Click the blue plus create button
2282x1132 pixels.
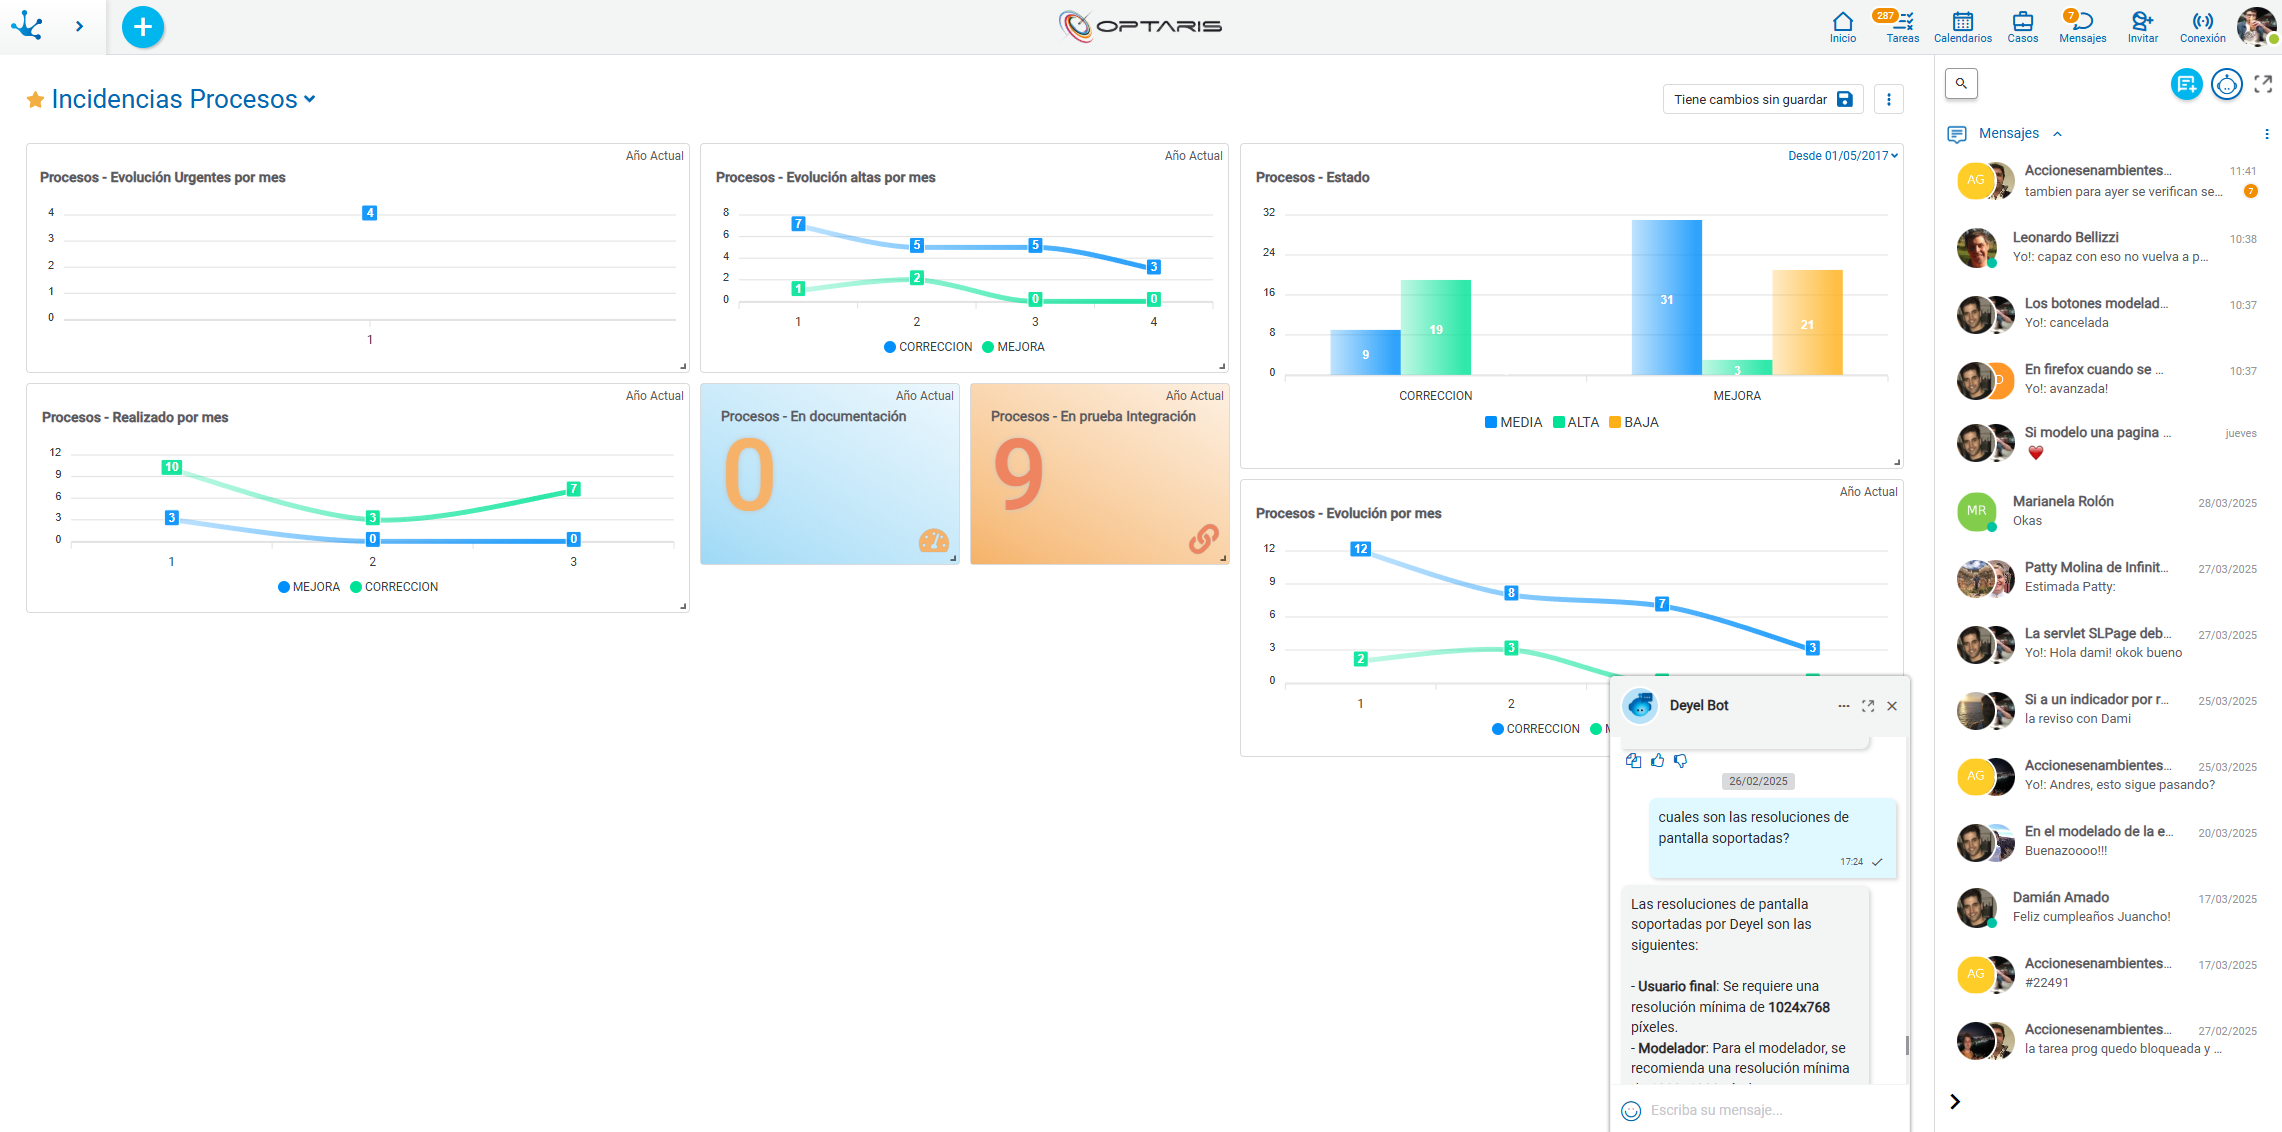[x=143, y=27]
